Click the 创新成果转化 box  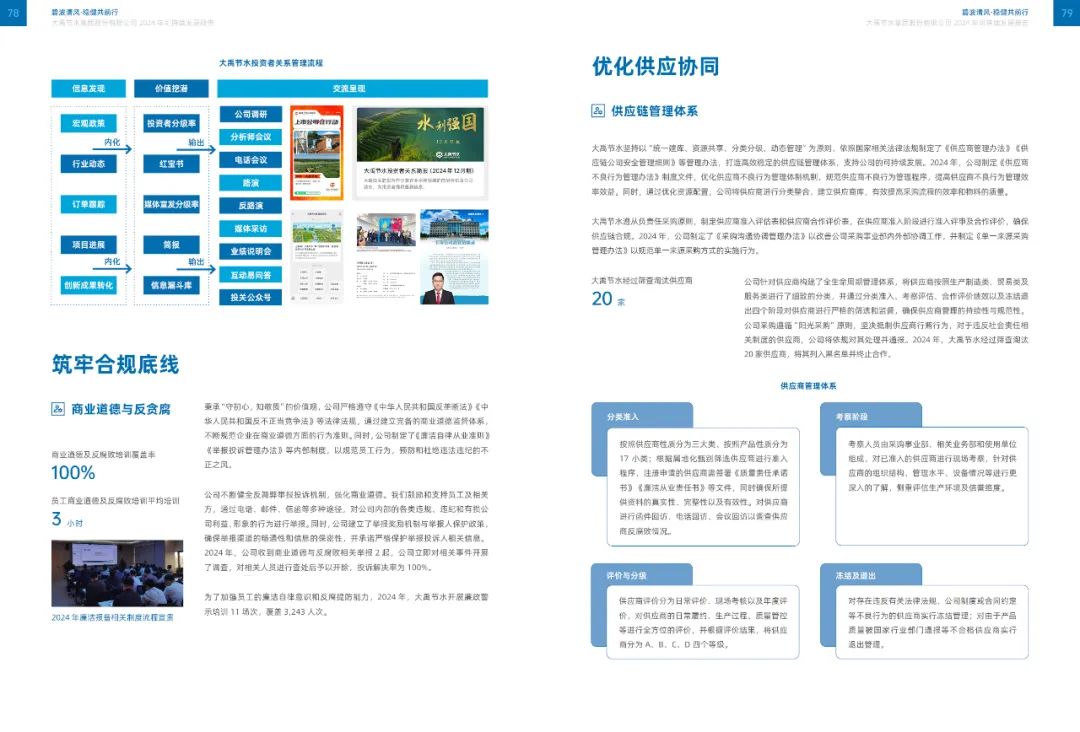pos(88,285)
